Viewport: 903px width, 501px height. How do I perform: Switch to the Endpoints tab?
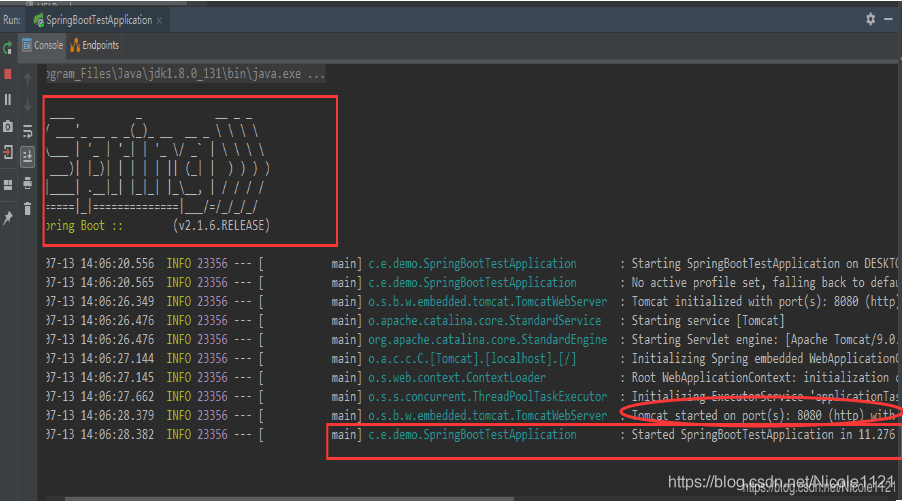click(x=94, y=45)
